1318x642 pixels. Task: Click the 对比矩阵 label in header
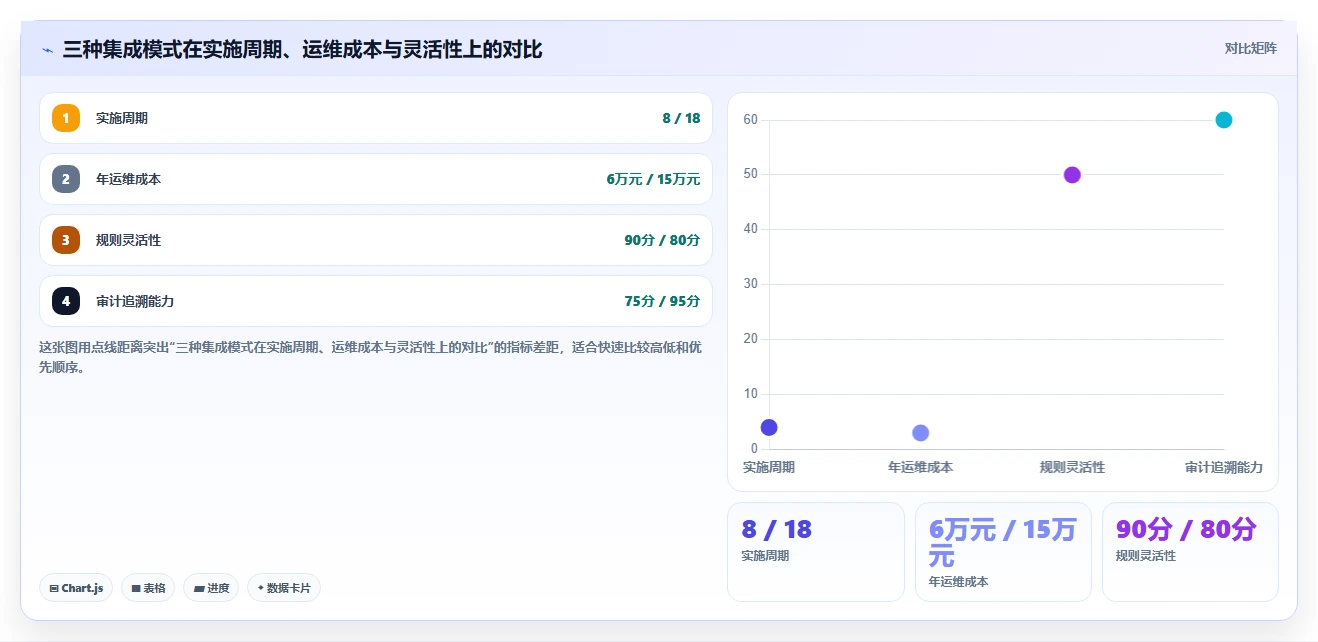click(x=1250, y=48)
